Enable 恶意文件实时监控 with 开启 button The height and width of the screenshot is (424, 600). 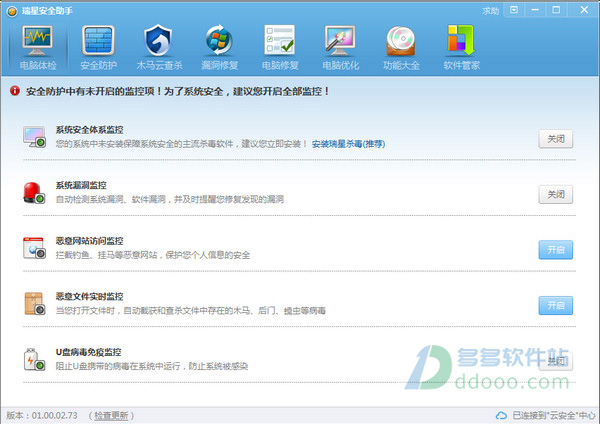[x=556, y=305]
